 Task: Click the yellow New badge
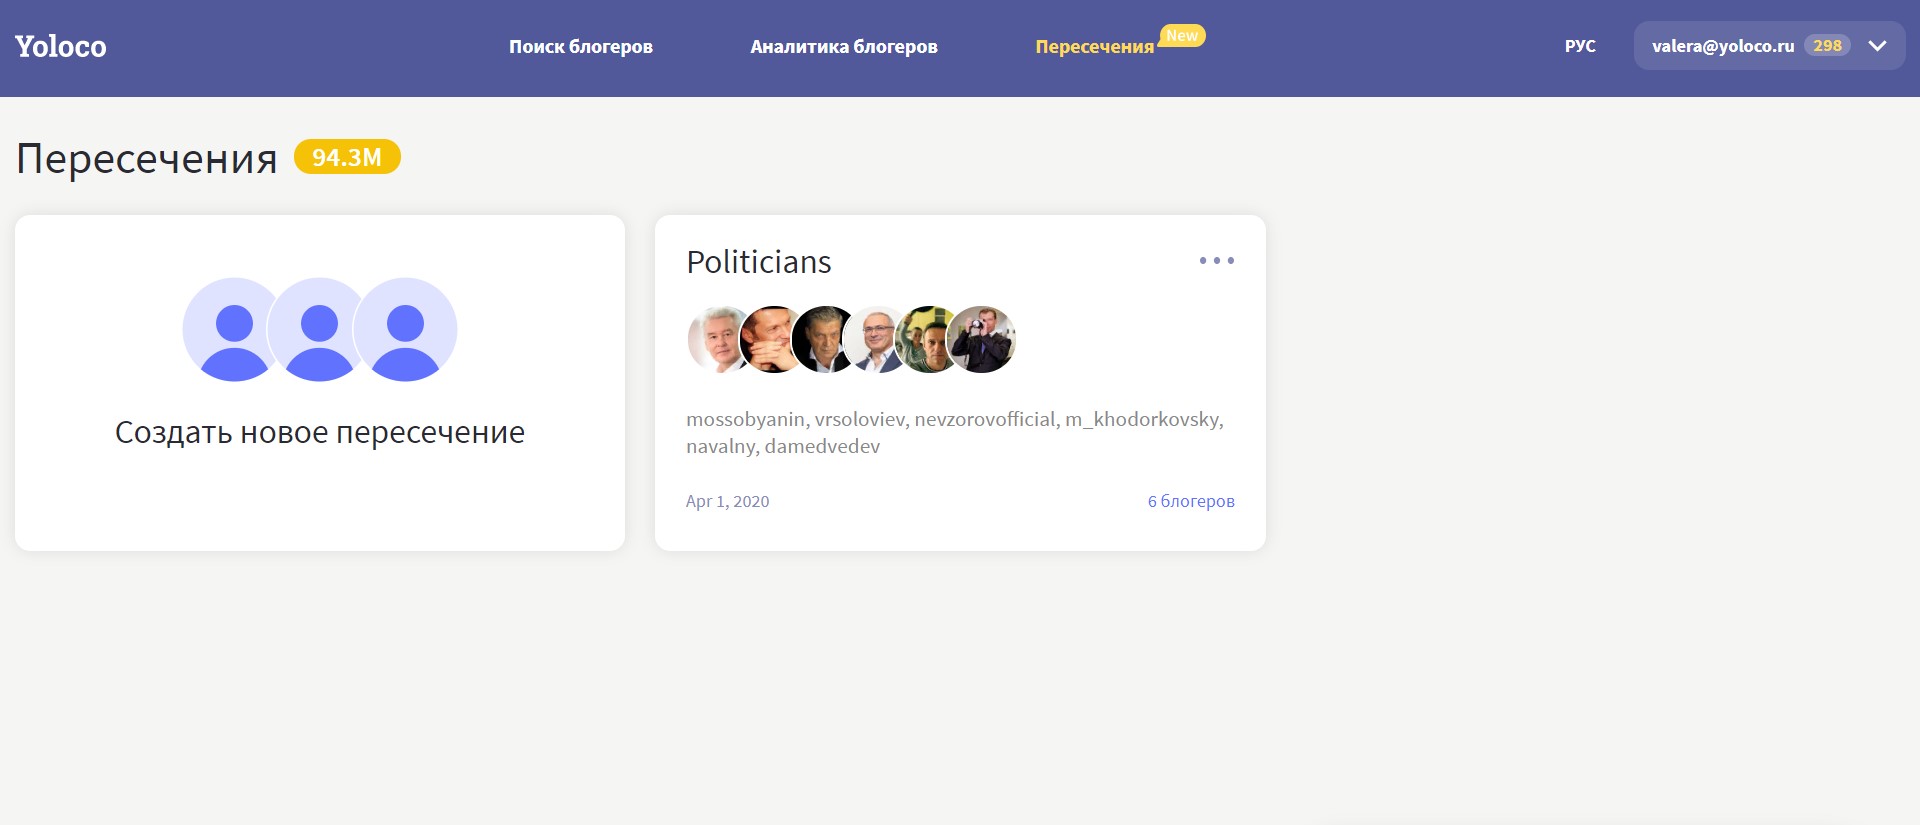[x=1182, y=36]
